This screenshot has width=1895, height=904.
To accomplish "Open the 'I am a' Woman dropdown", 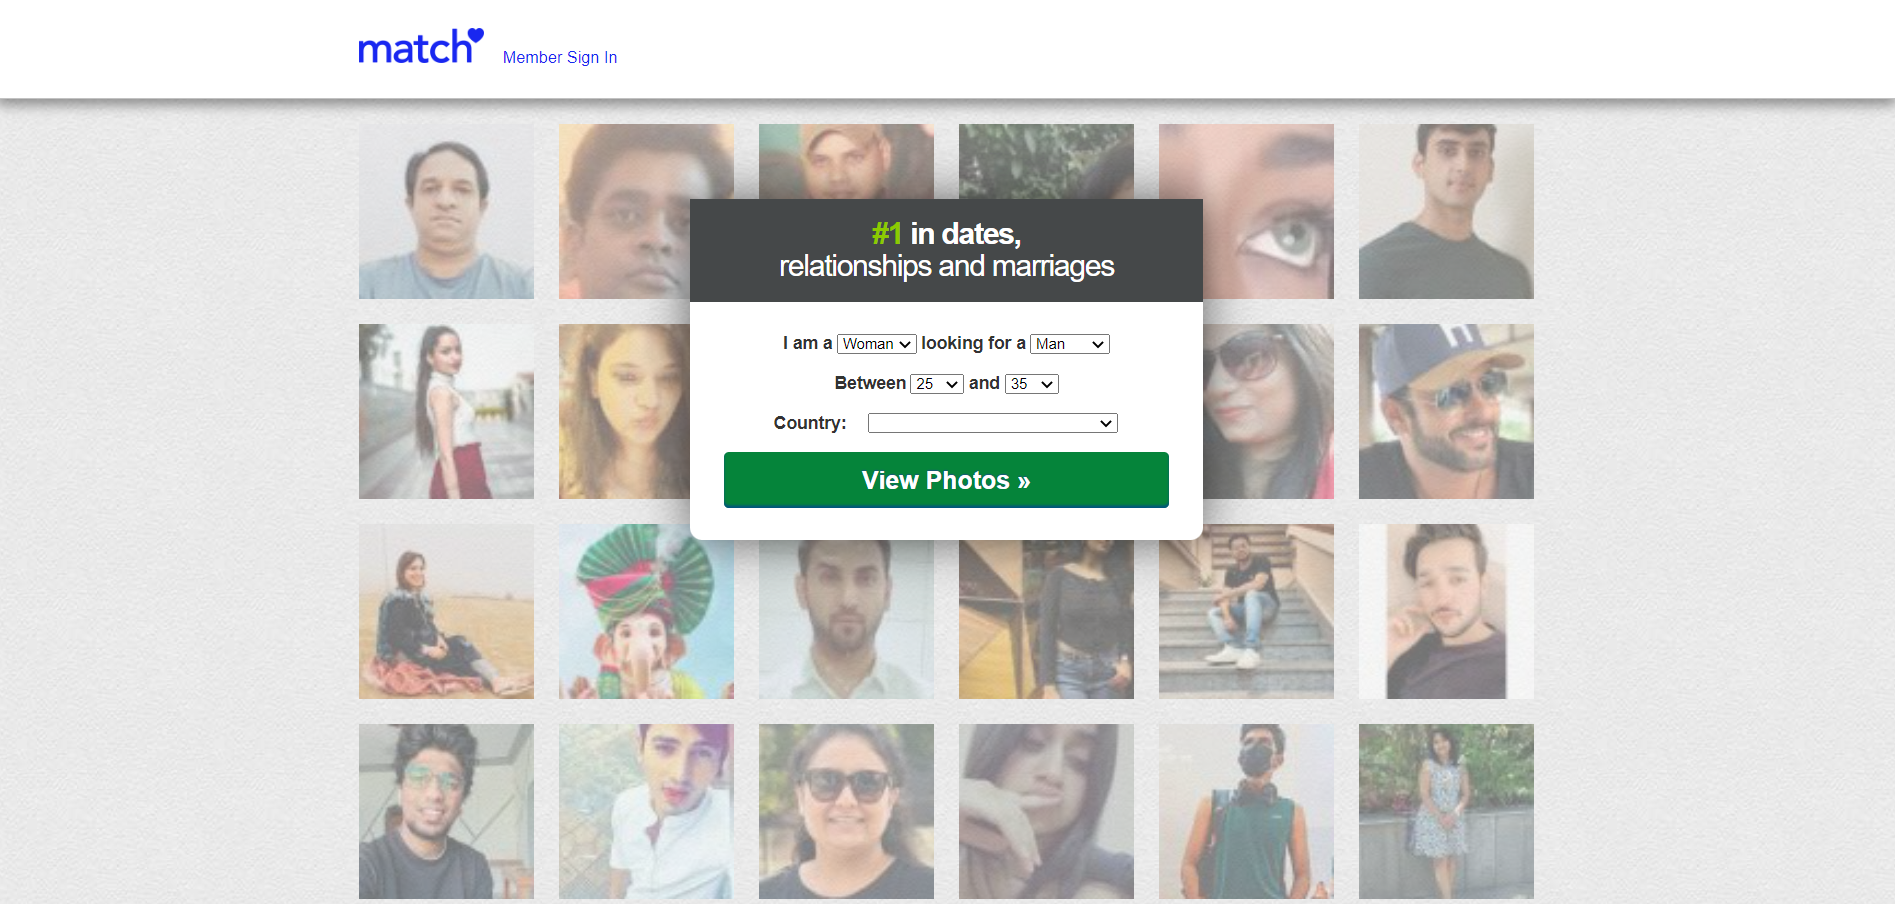I will [x=877, y=344].
